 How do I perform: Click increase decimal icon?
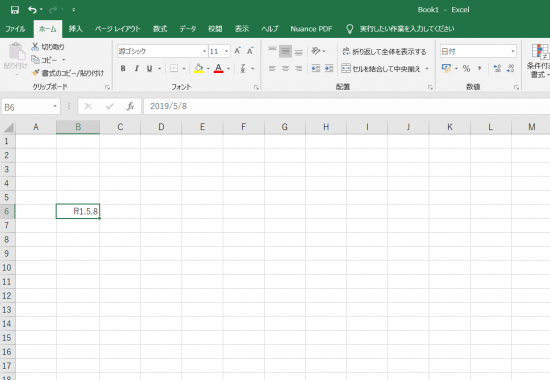[497, 68]
